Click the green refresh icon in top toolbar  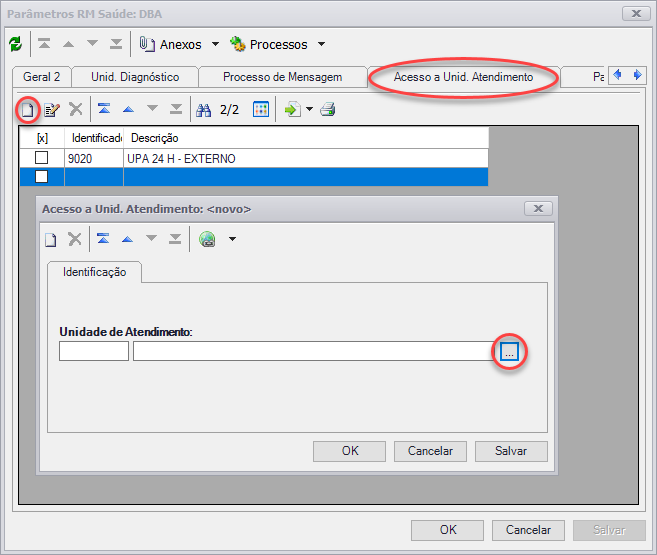(16, 44)
